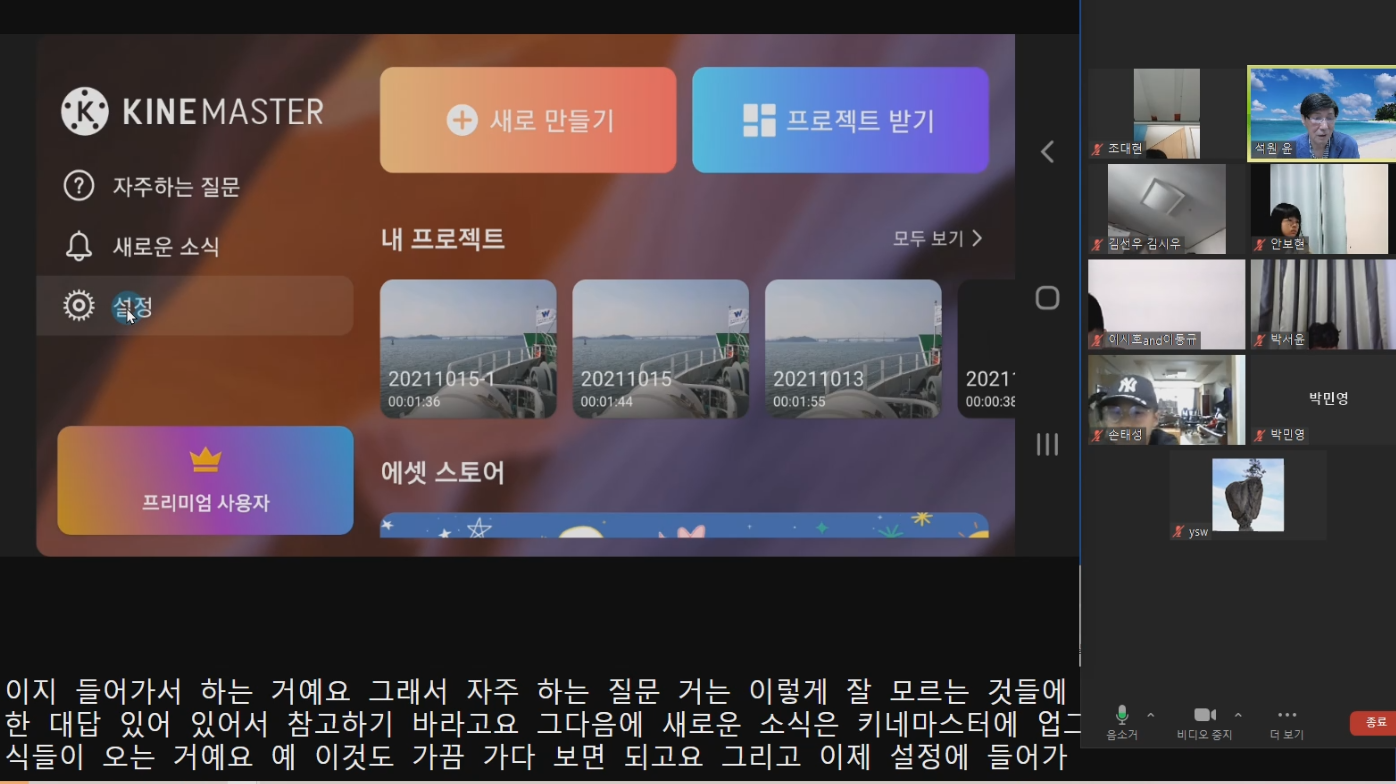
Task: Click muted mic icon beside 안보현
Action: 1261,244
